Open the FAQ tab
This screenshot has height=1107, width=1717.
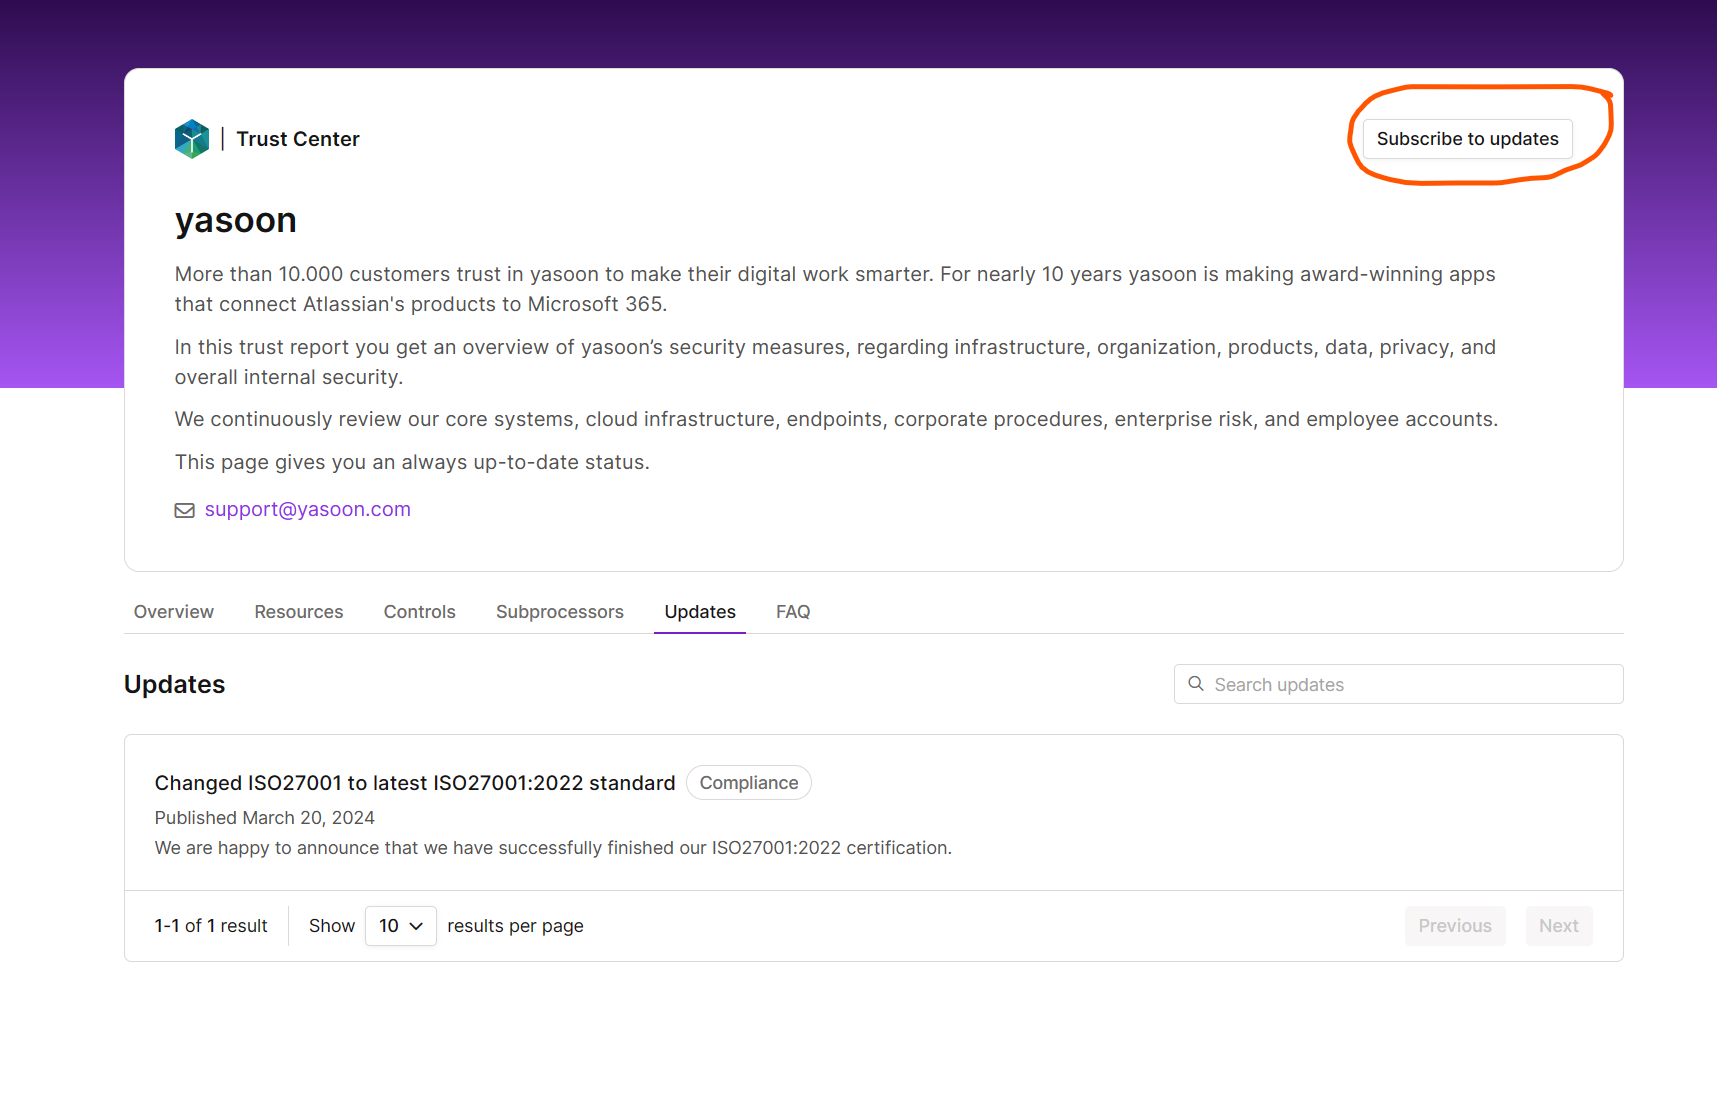click(792, 612)
